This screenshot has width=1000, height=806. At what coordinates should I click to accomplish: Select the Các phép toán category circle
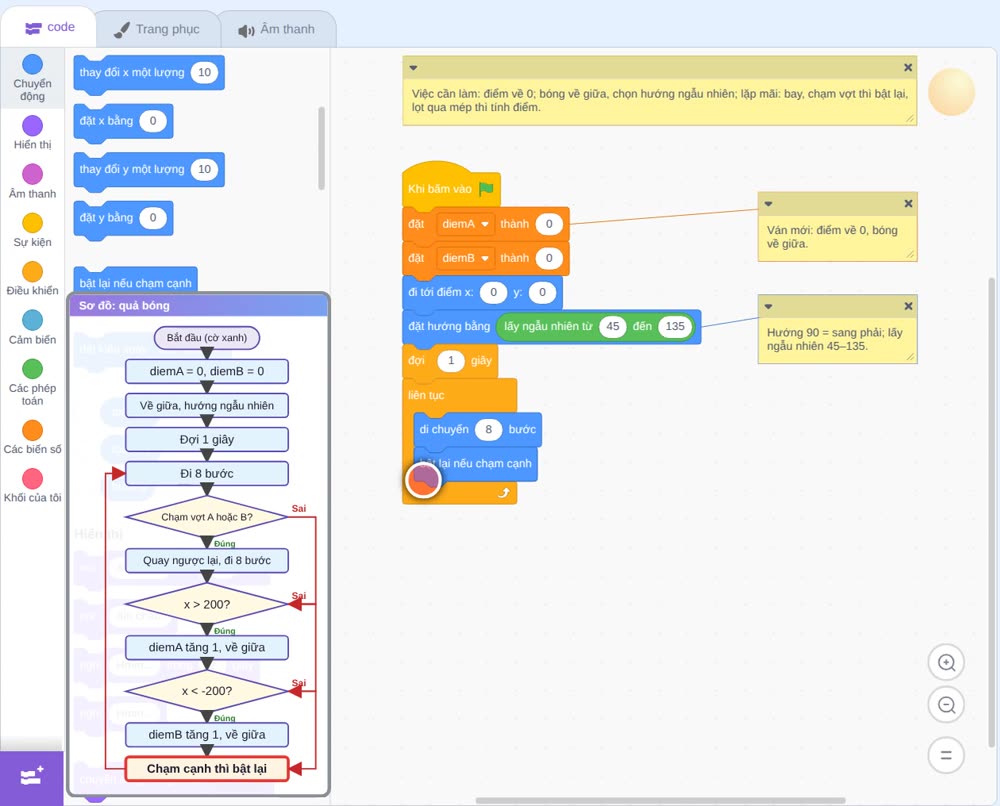(33, 369)
